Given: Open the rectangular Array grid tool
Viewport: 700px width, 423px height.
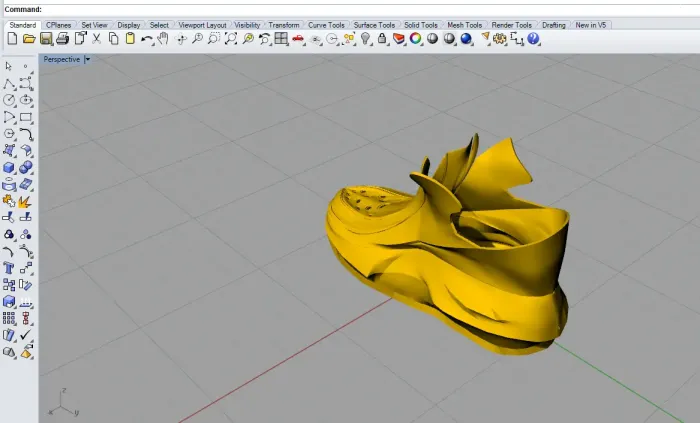Looking at the screenshot, I should click(x=8, y=318).
